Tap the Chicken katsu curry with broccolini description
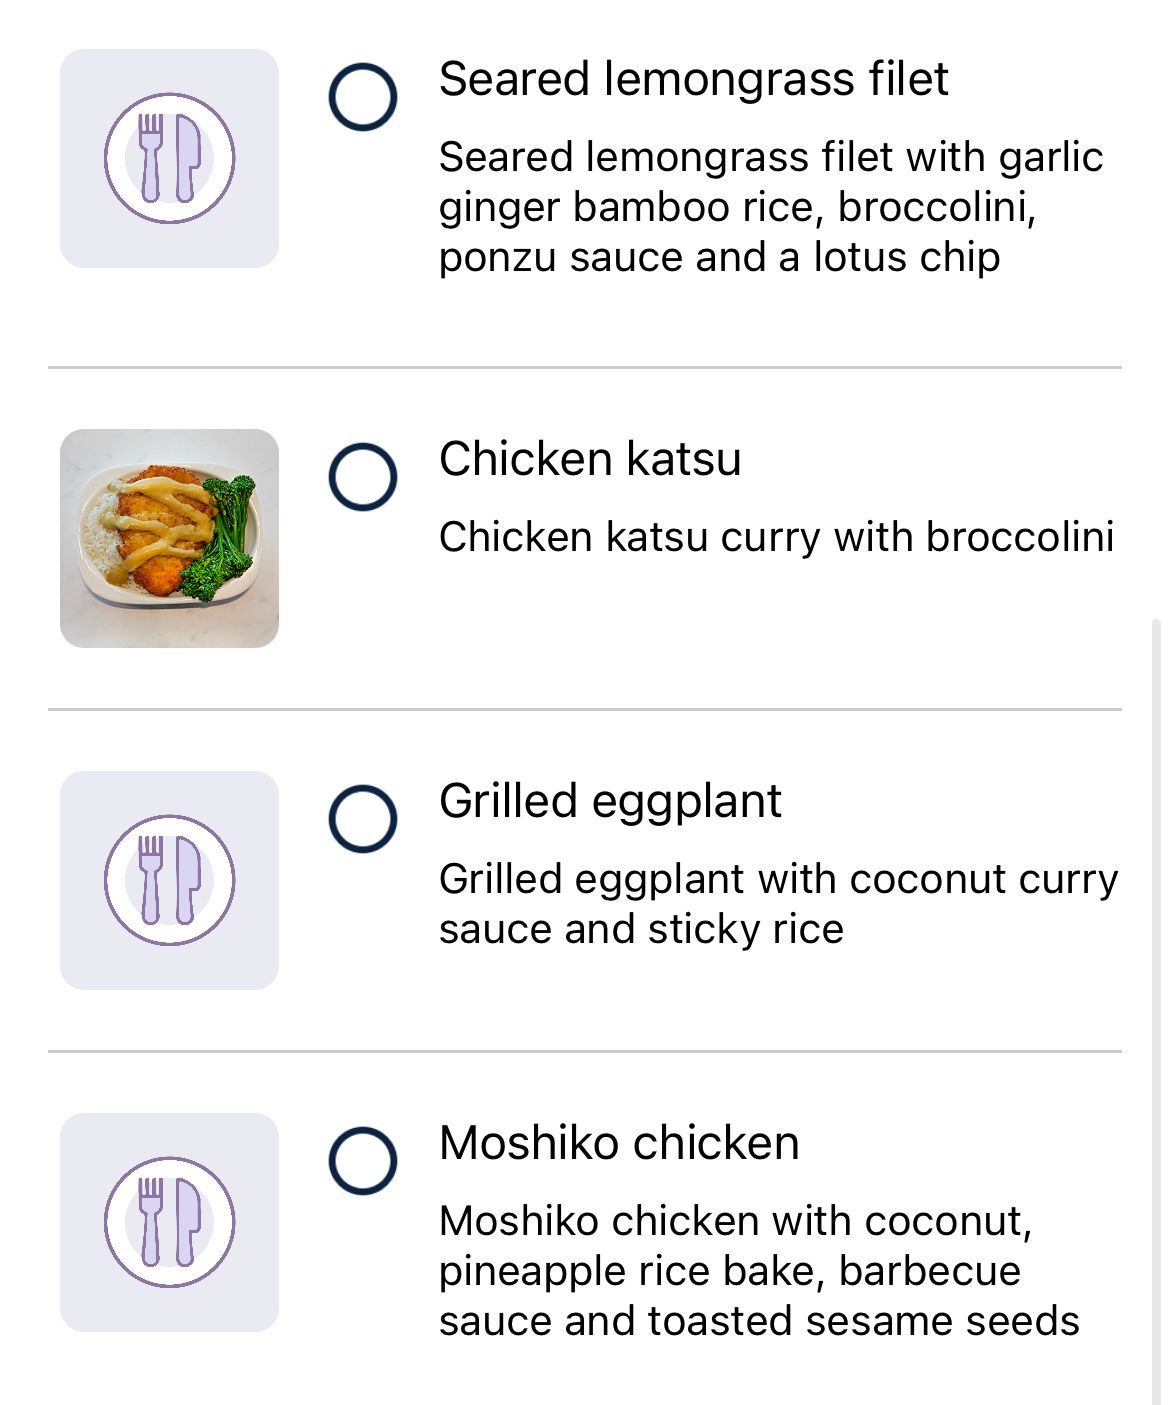This screenshot has height=1405, width=1170. 777,537
